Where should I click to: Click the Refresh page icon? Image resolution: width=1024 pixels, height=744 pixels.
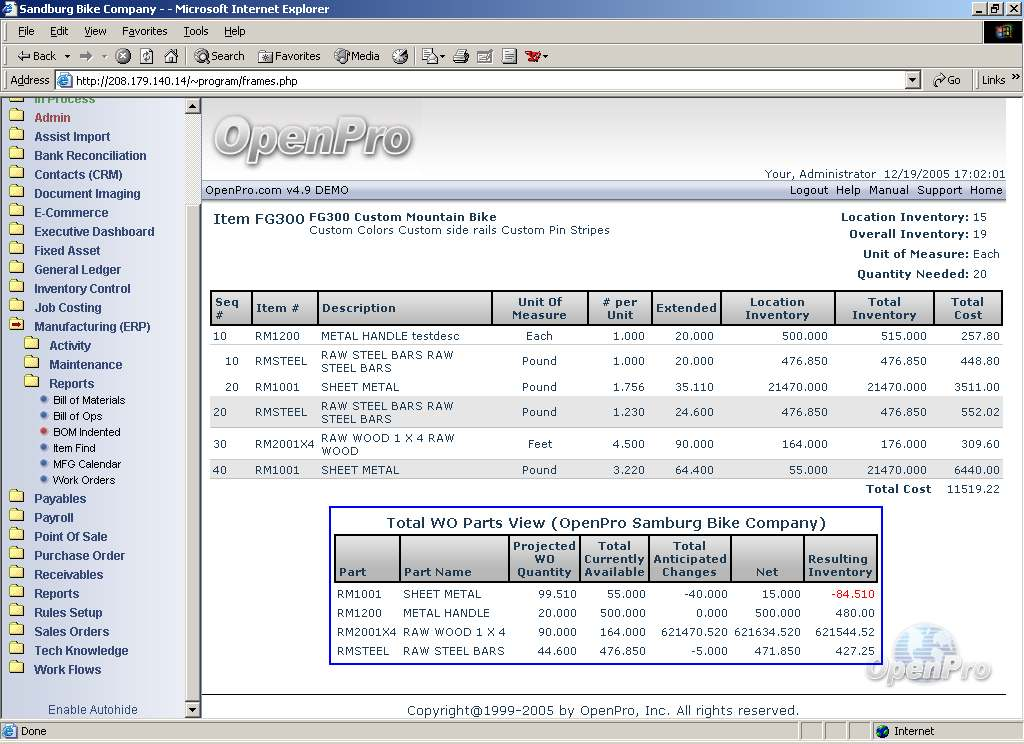click(147, 56)
